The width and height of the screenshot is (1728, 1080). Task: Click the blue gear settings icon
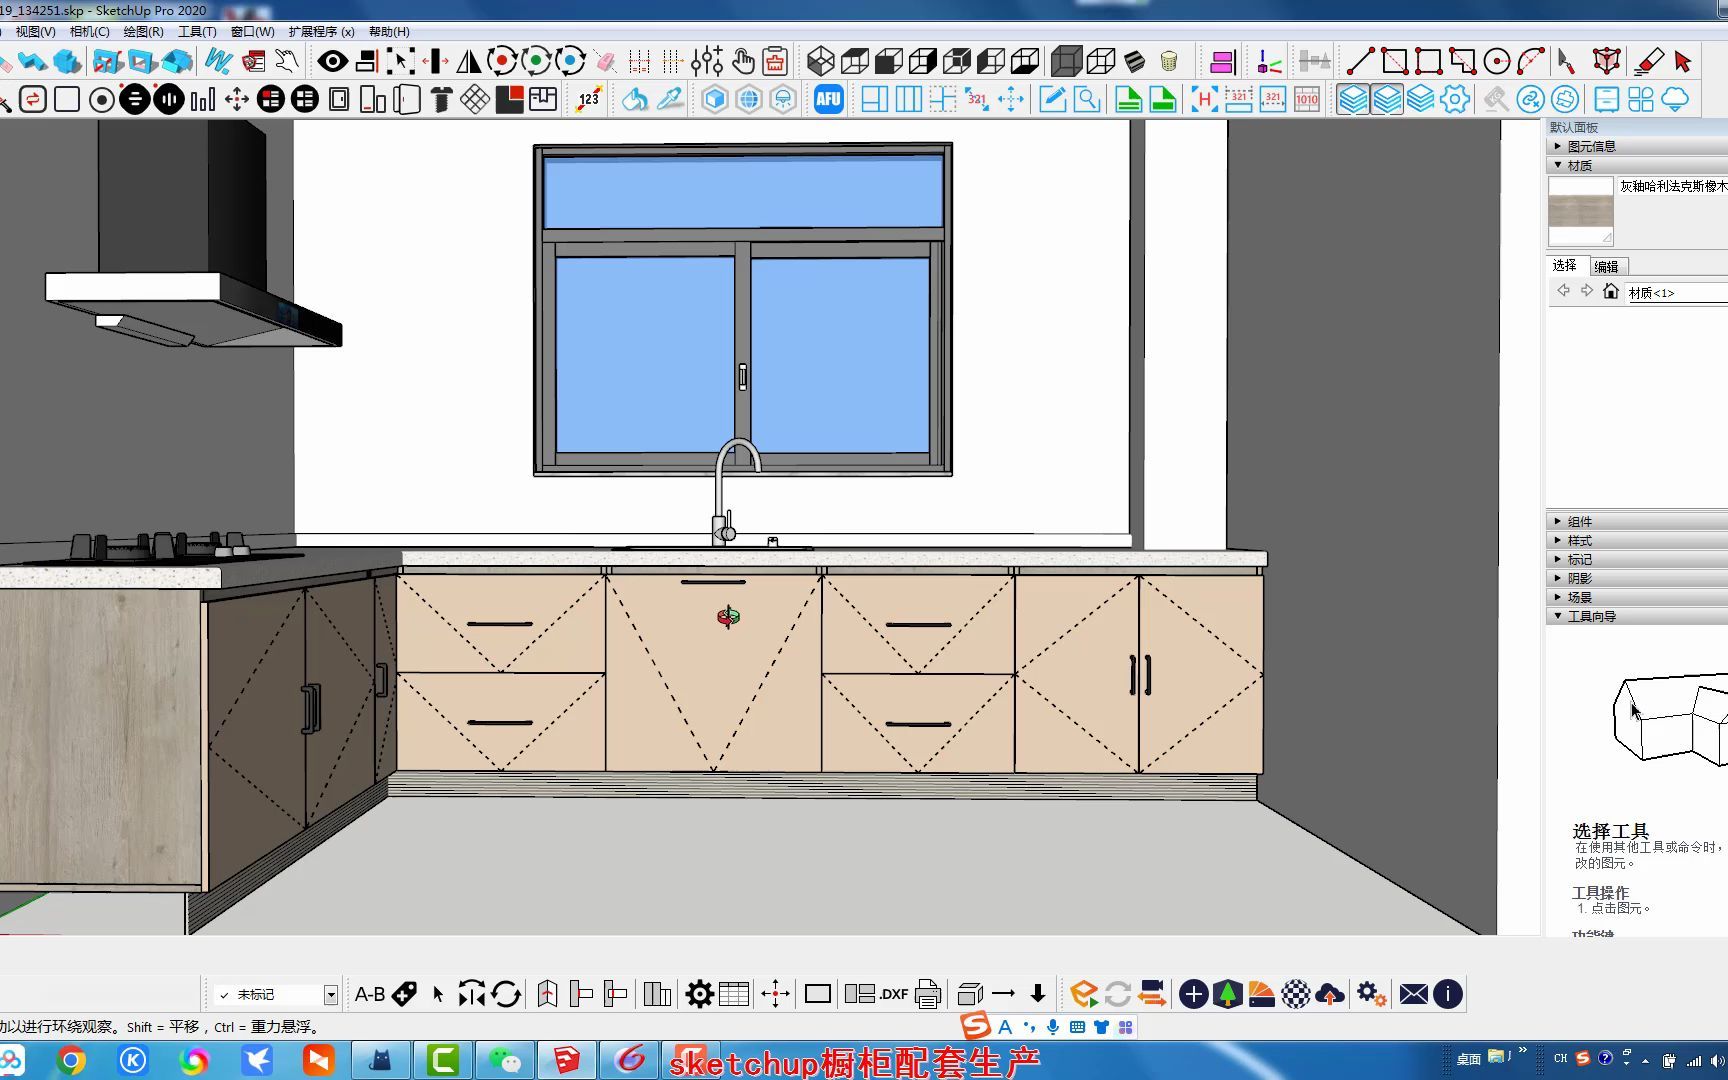(x=1455, y=99)
